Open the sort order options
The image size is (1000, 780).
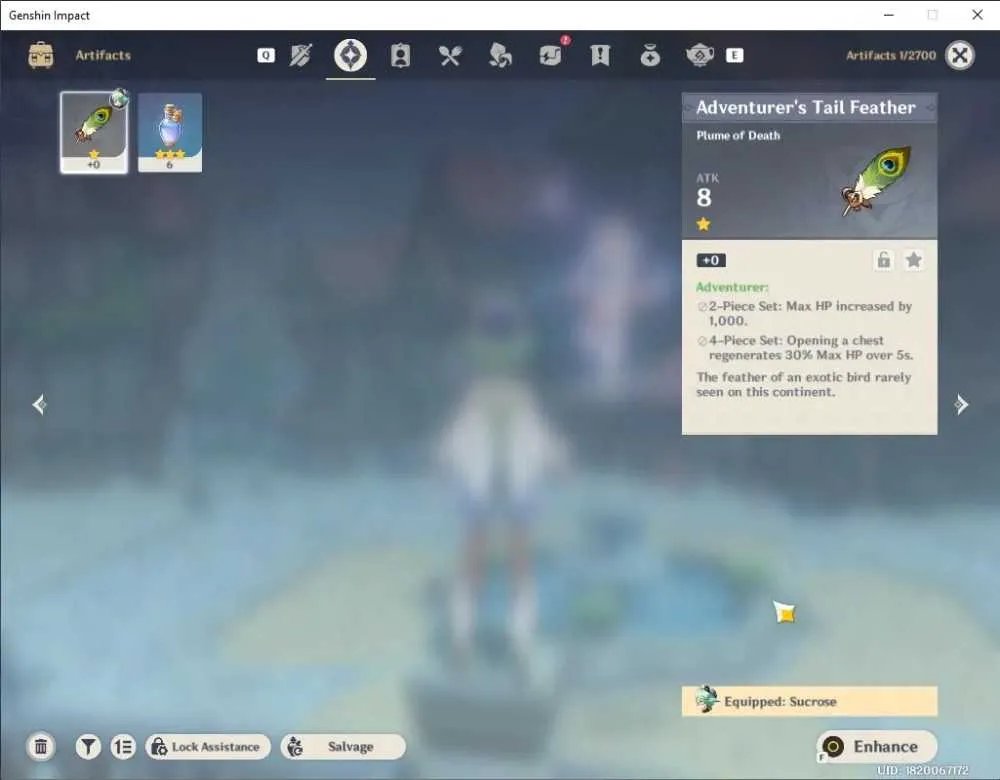click(123, 746)
